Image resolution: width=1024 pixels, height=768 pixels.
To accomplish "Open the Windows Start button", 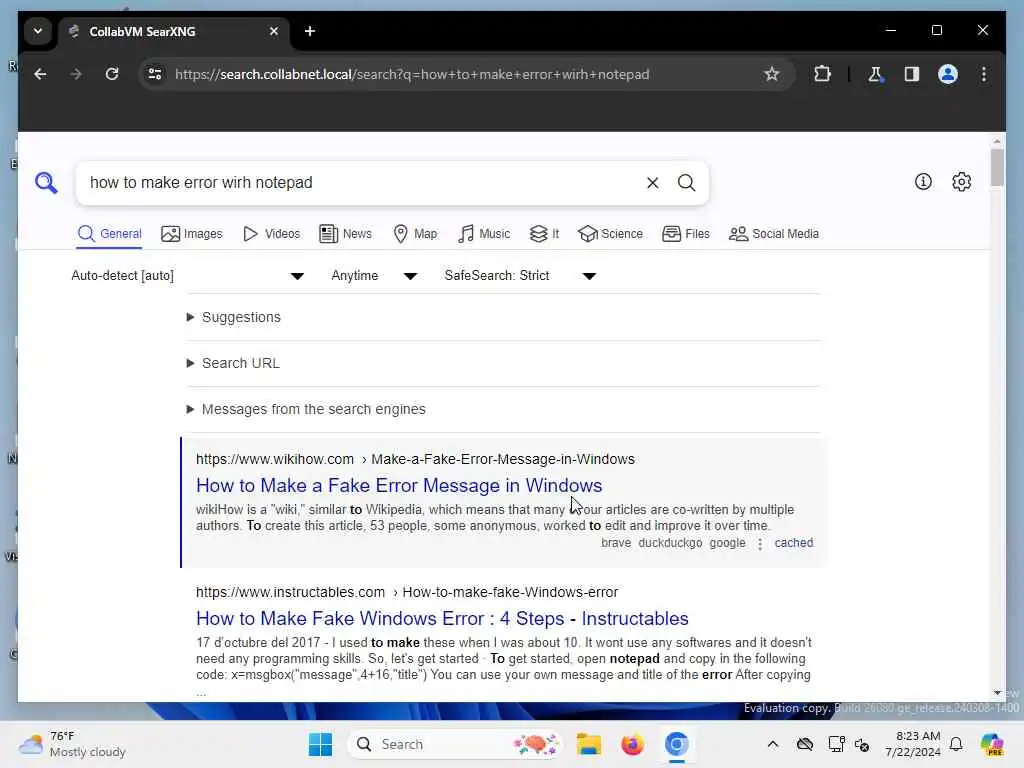I will point(320,744).
